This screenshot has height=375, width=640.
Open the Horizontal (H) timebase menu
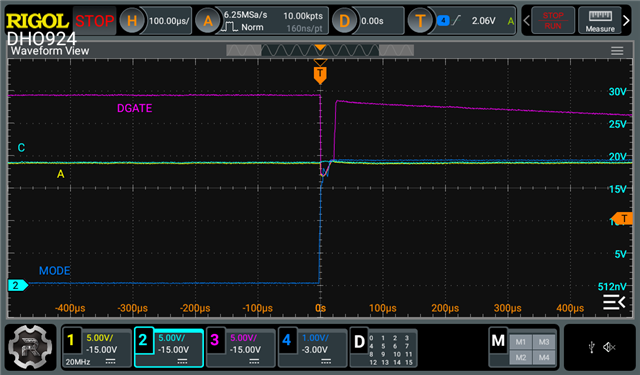(132, 20)
